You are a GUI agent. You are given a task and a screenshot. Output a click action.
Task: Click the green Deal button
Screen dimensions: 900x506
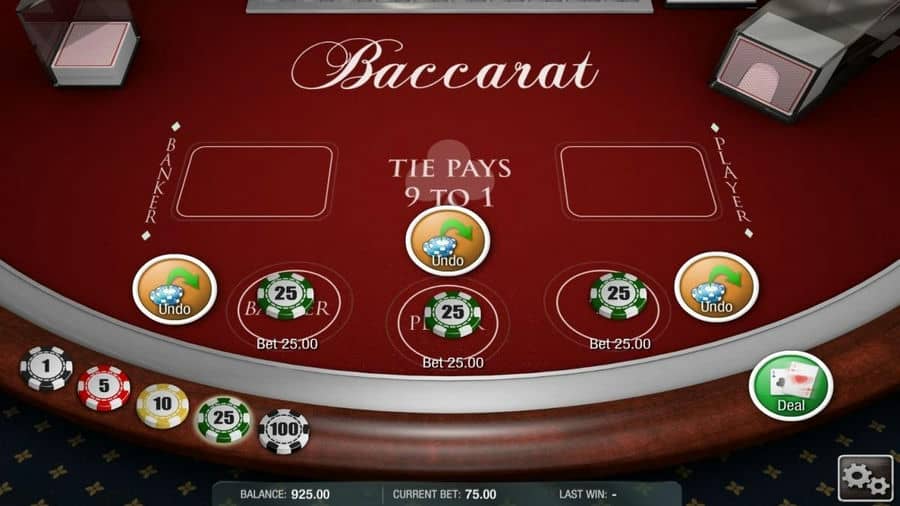tap(791, 386)
